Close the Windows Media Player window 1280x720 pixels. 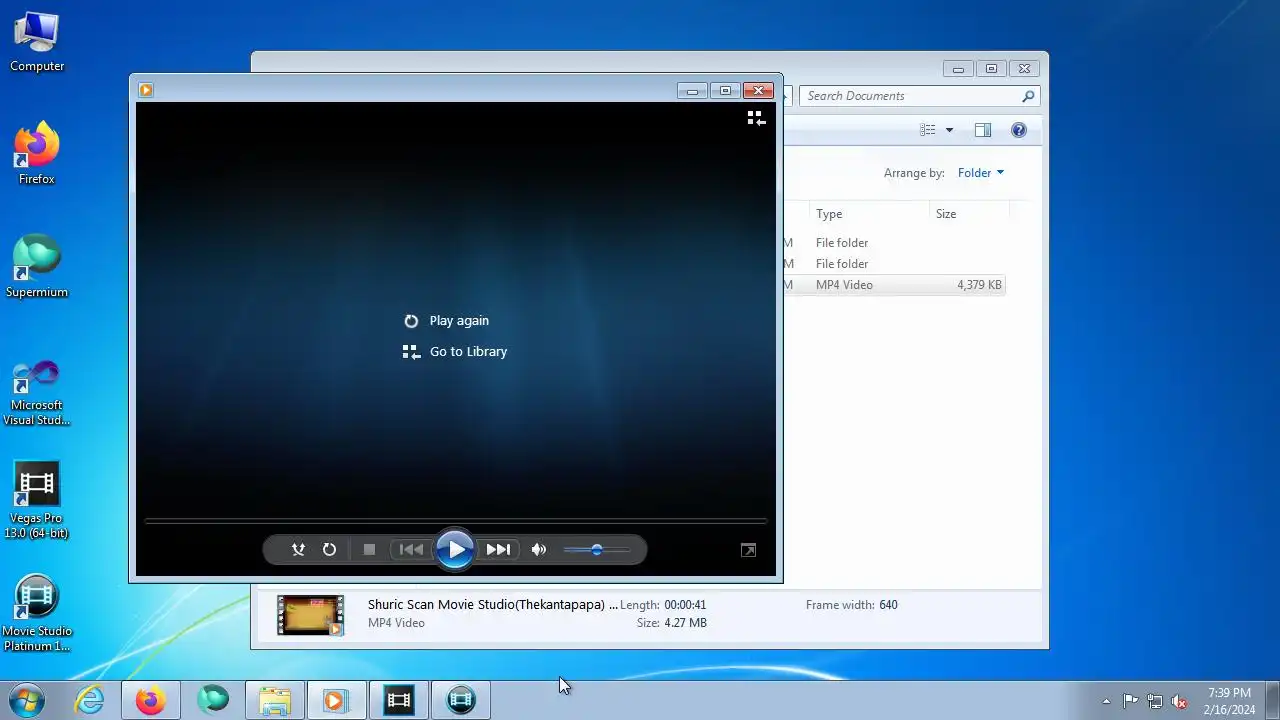pyautogui.click(x=759, y=91)
